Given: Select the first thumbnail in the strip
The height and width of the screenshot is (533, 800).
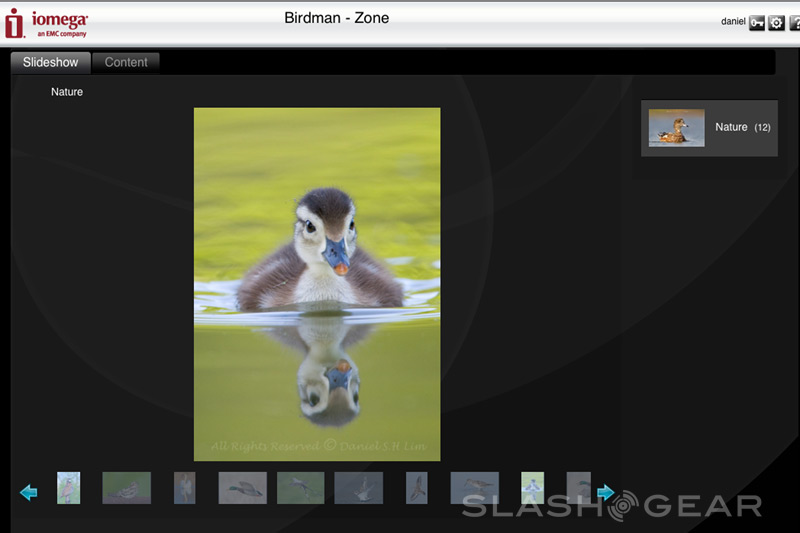Looking at the screenshot, I should (68, 488).
